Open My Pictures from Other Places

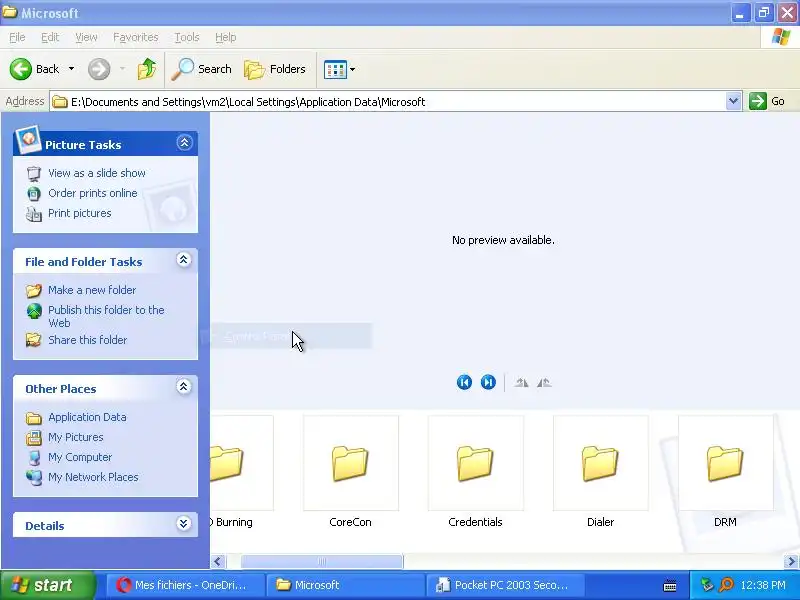pyautogui.click(x=76, y=437)
